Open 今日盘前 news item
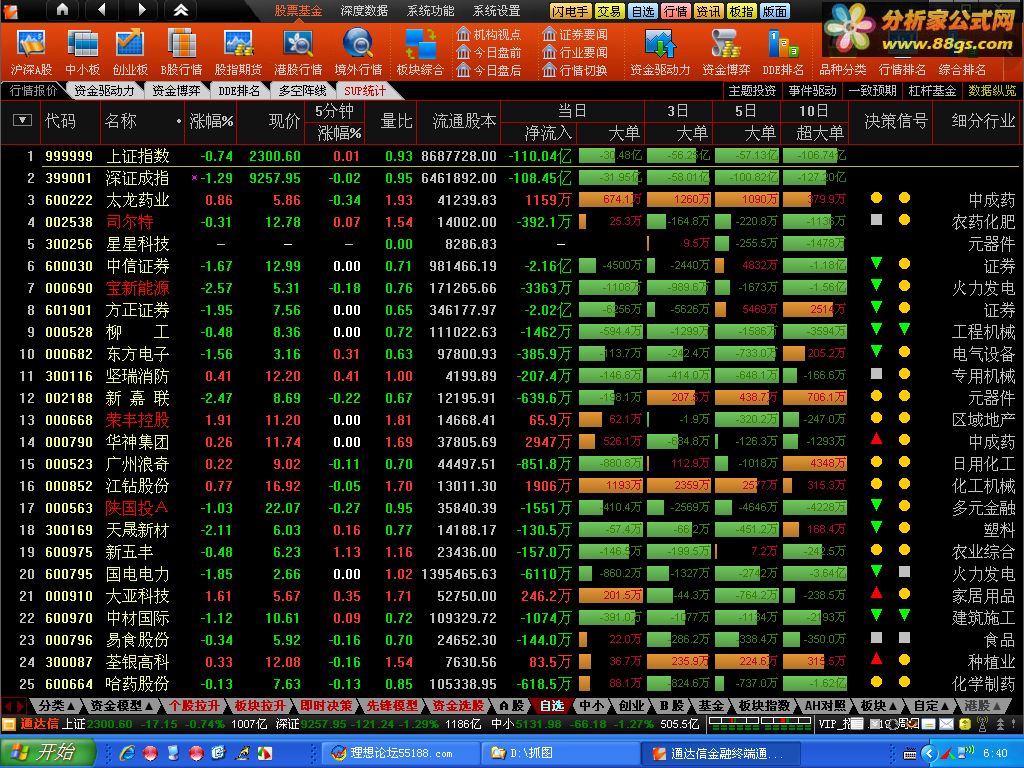Screen dimensions: 1024x768 tap(488, 52)
